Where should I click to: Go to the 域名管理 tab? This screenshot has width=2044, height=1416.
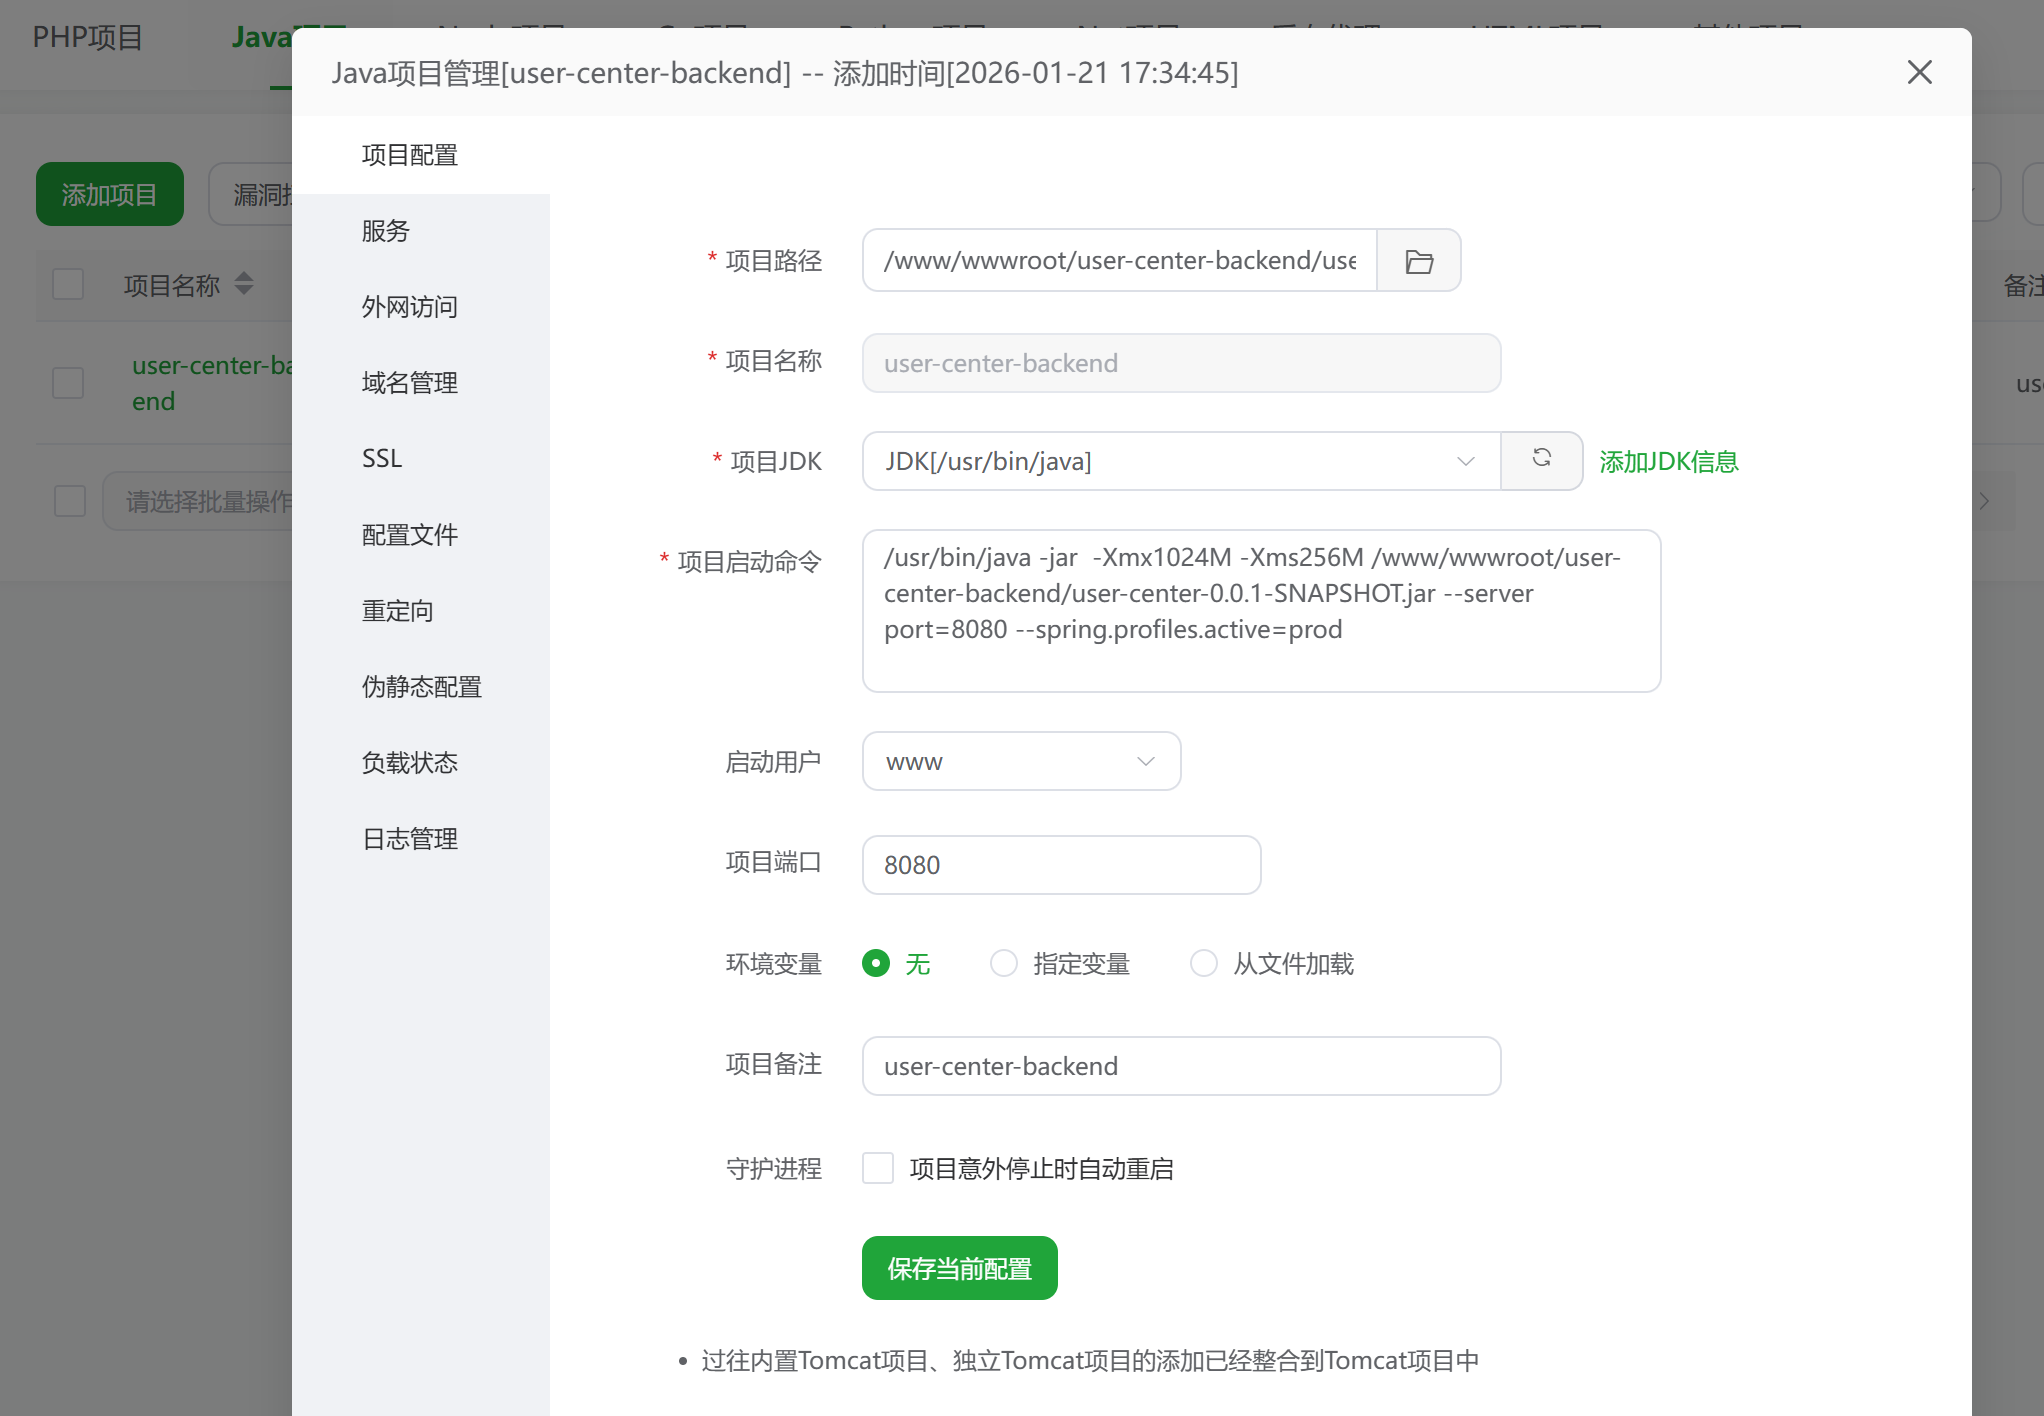410,383
